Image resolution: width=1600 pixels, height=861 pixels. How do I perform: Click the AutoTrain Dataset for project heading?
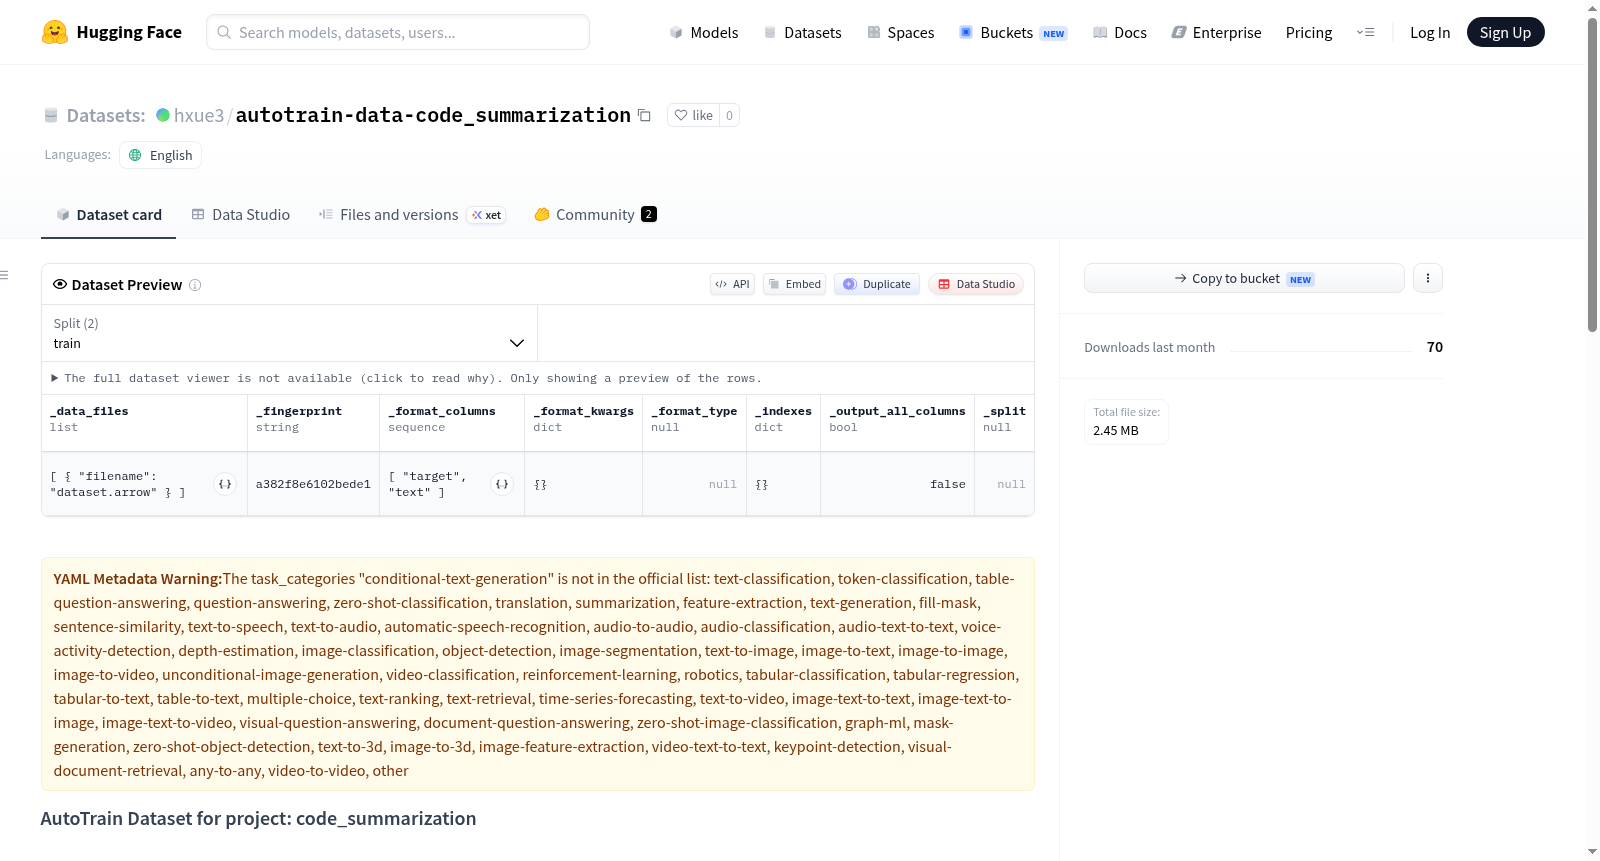pyautogui.click(x=258, y=818)
